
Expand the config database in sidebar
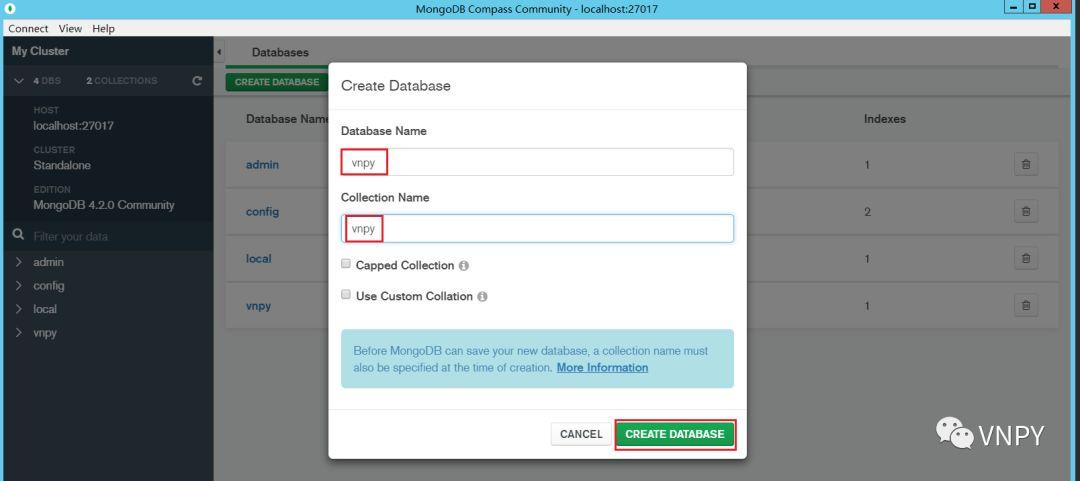click(x=19, y=285)
